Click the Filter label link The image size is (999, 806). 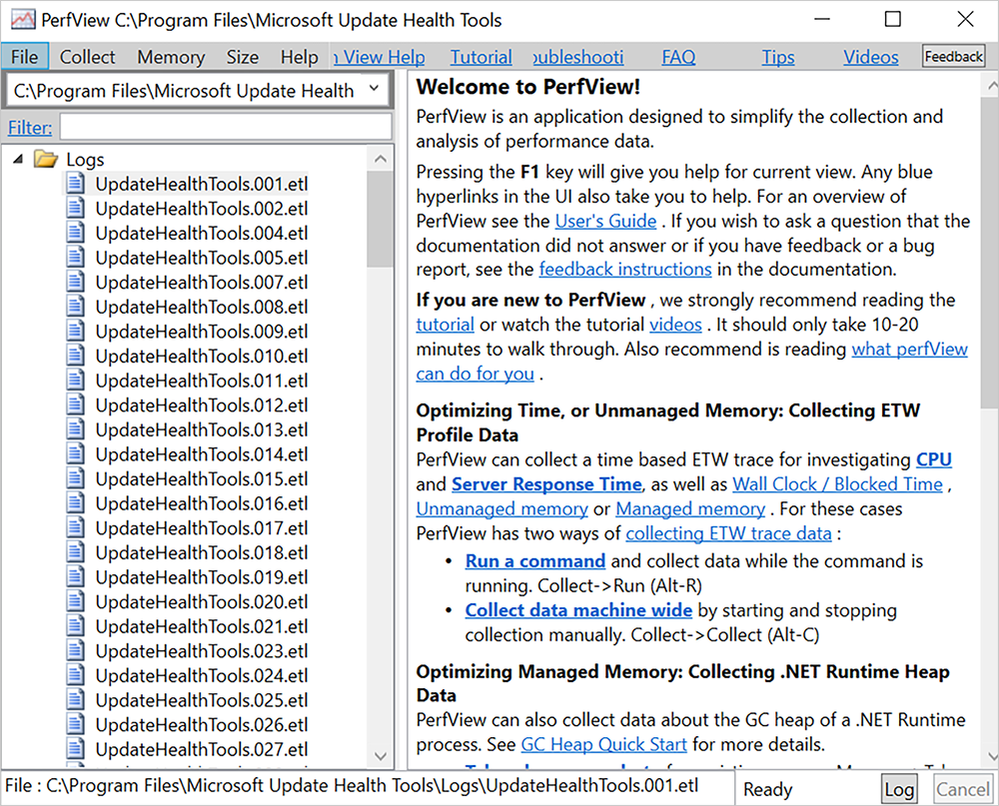click(x=30, y=127)
